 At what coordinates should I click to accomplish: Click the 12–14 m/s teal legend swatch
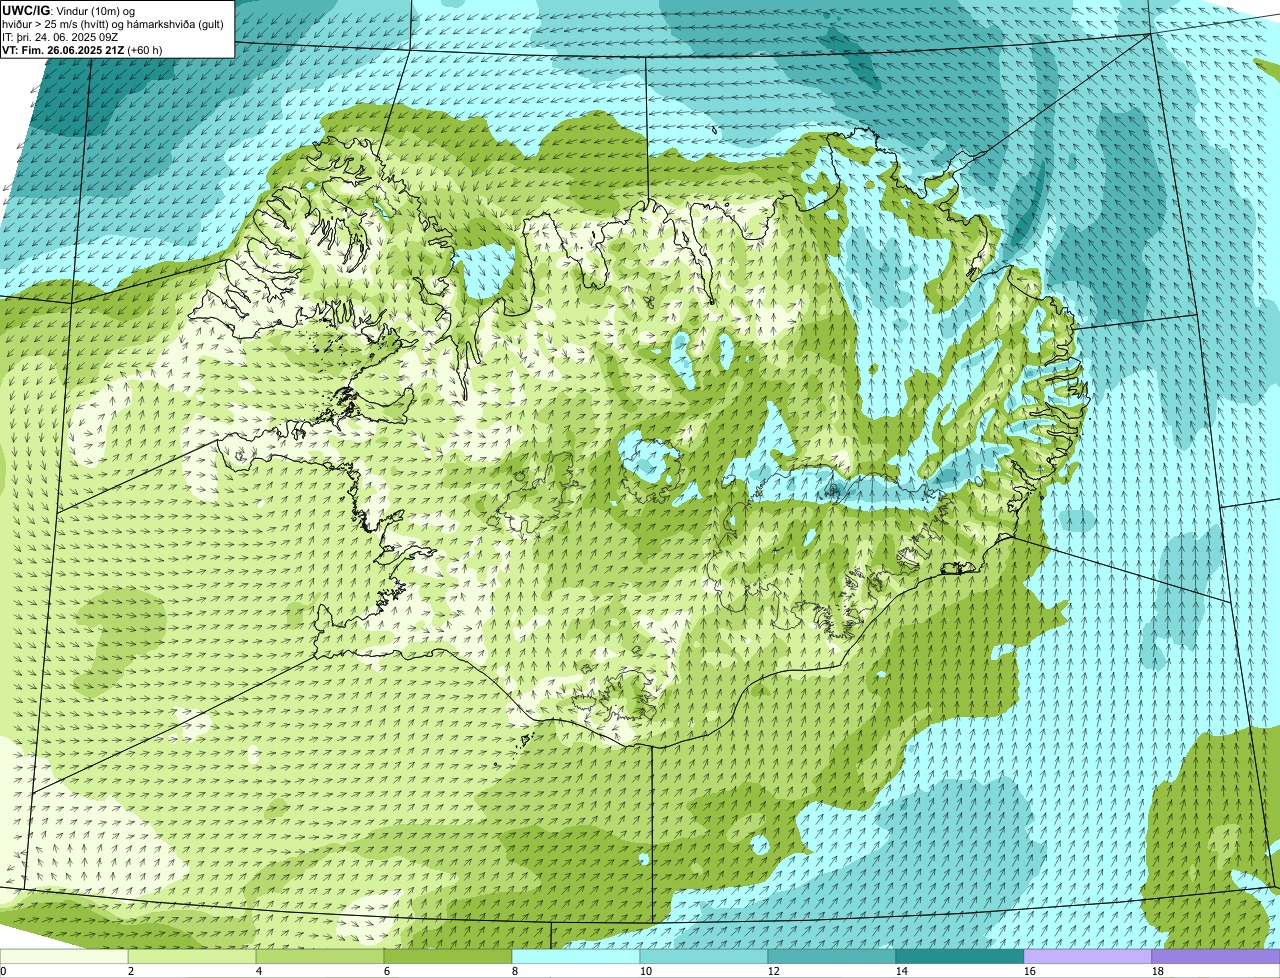832,956
